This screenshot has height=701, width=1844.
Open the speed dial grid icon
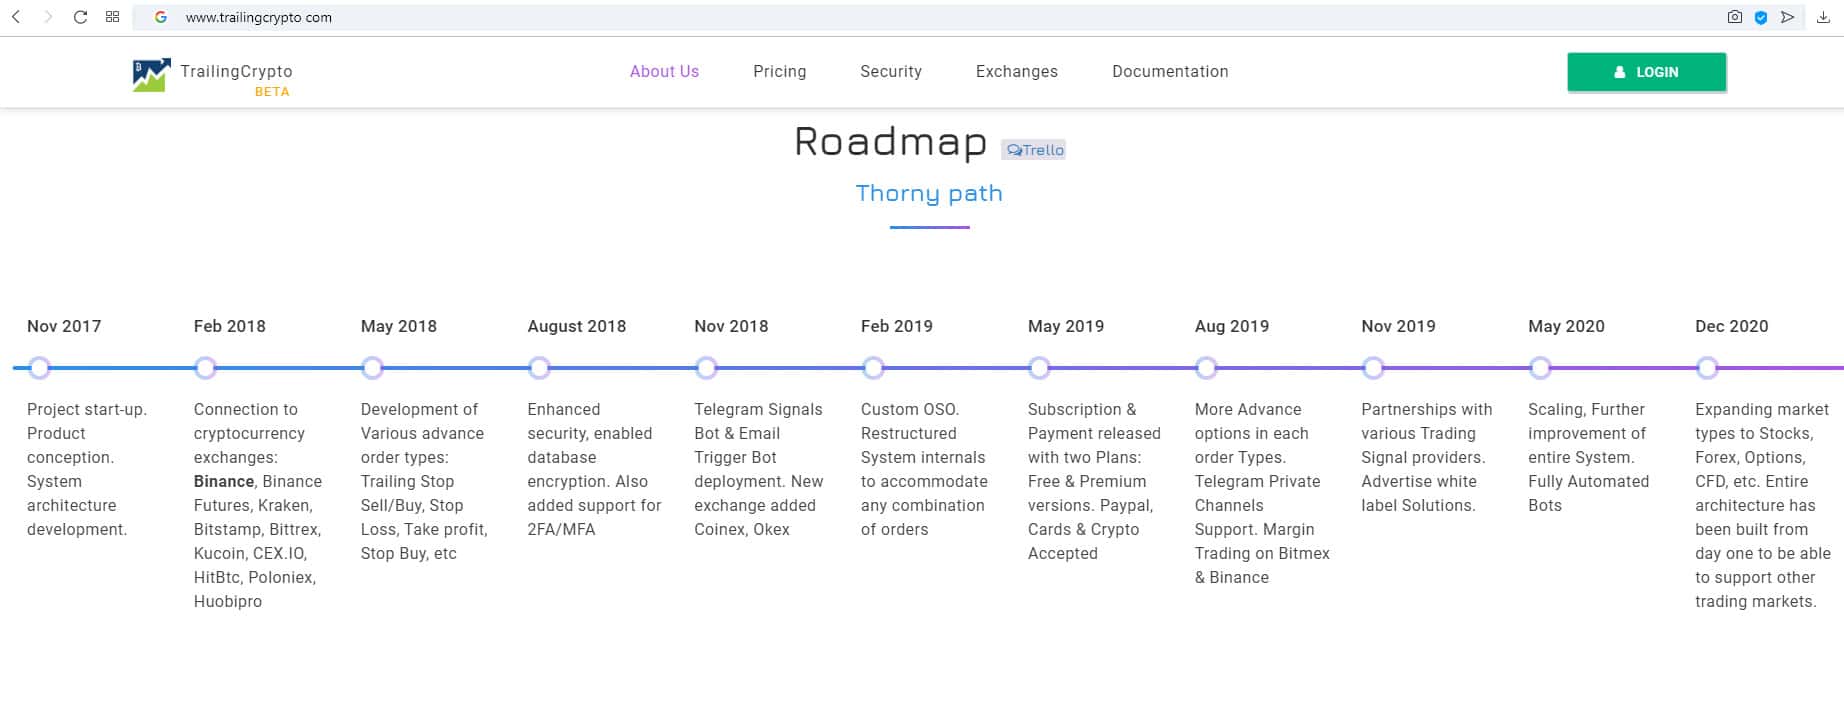112,17
